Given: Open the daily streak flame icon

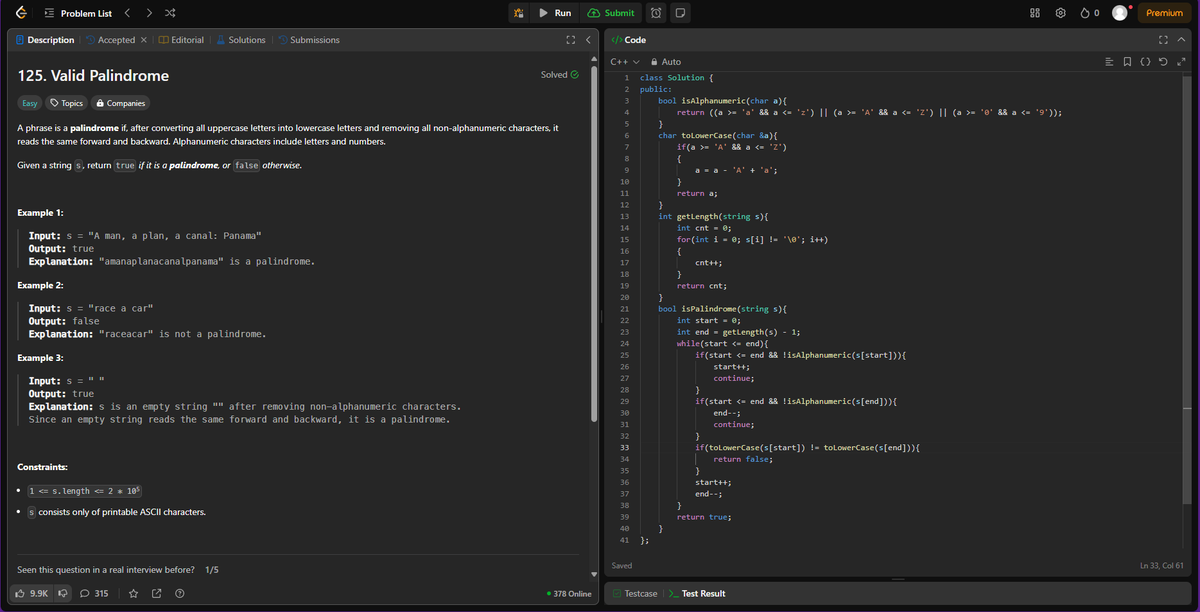Looking at the screenshot, I should (x=1086, y=13).
